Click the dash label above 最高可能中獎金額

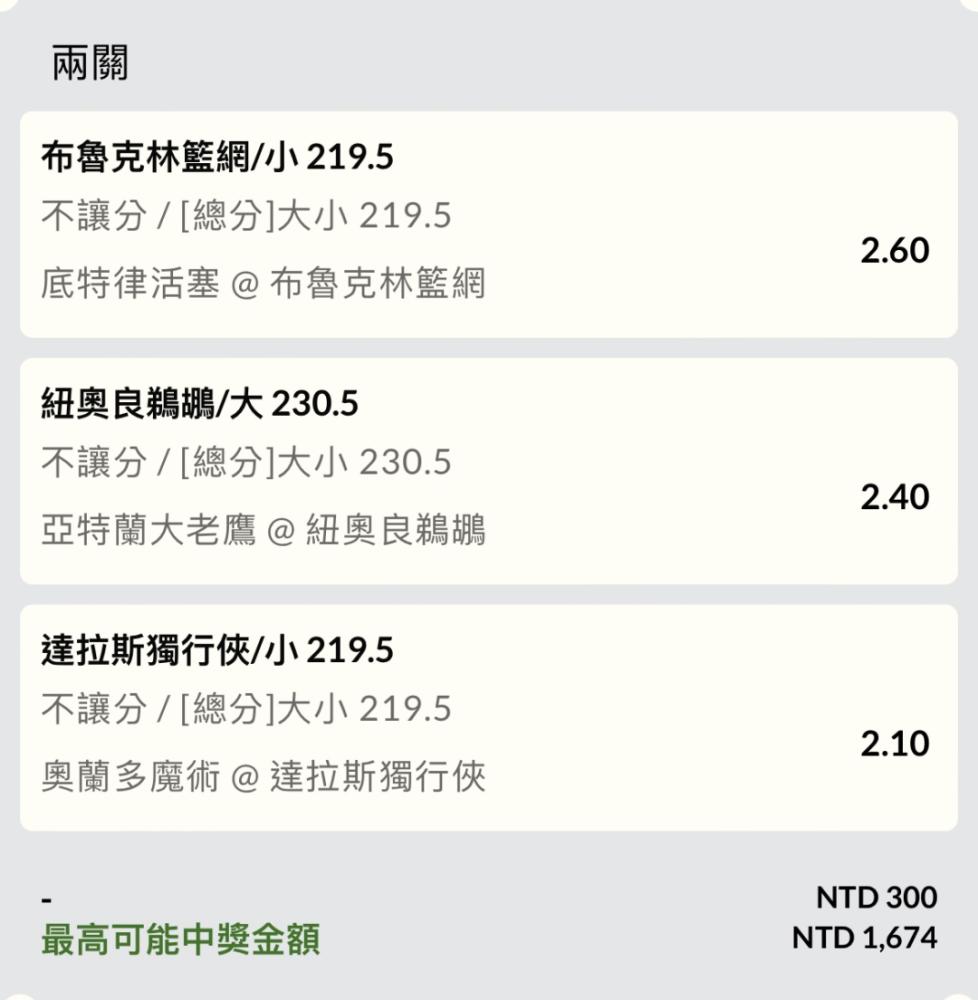pyautogui.click(x=47, y=900)
